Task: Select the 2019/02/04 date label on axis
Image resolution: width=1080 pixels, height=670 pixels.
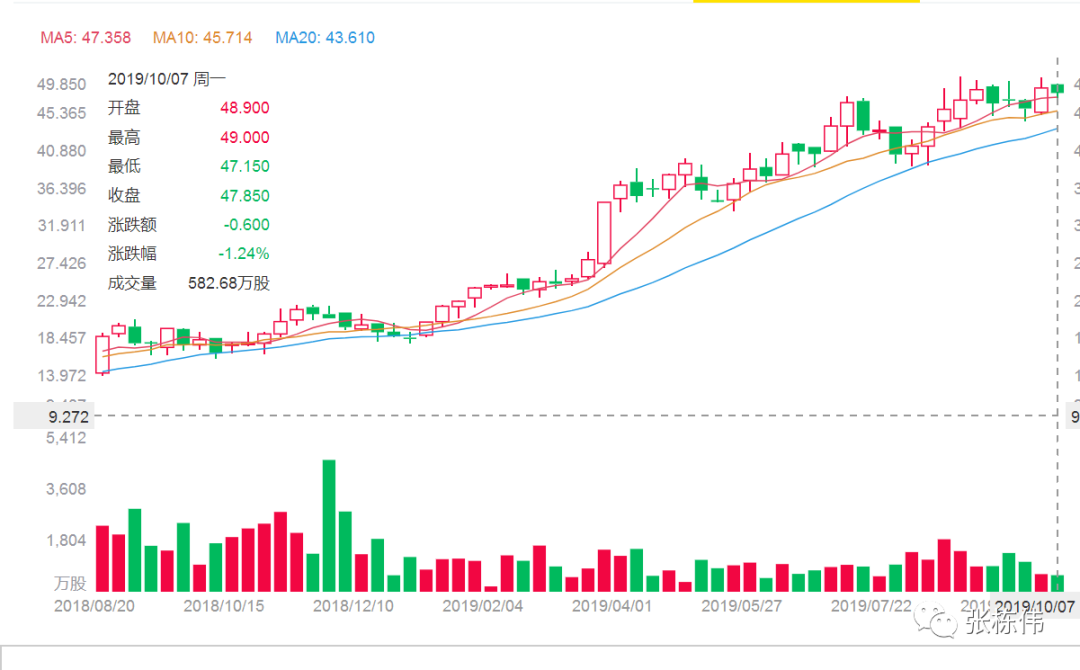Action: pyautogui.click(x=483, y=606)
